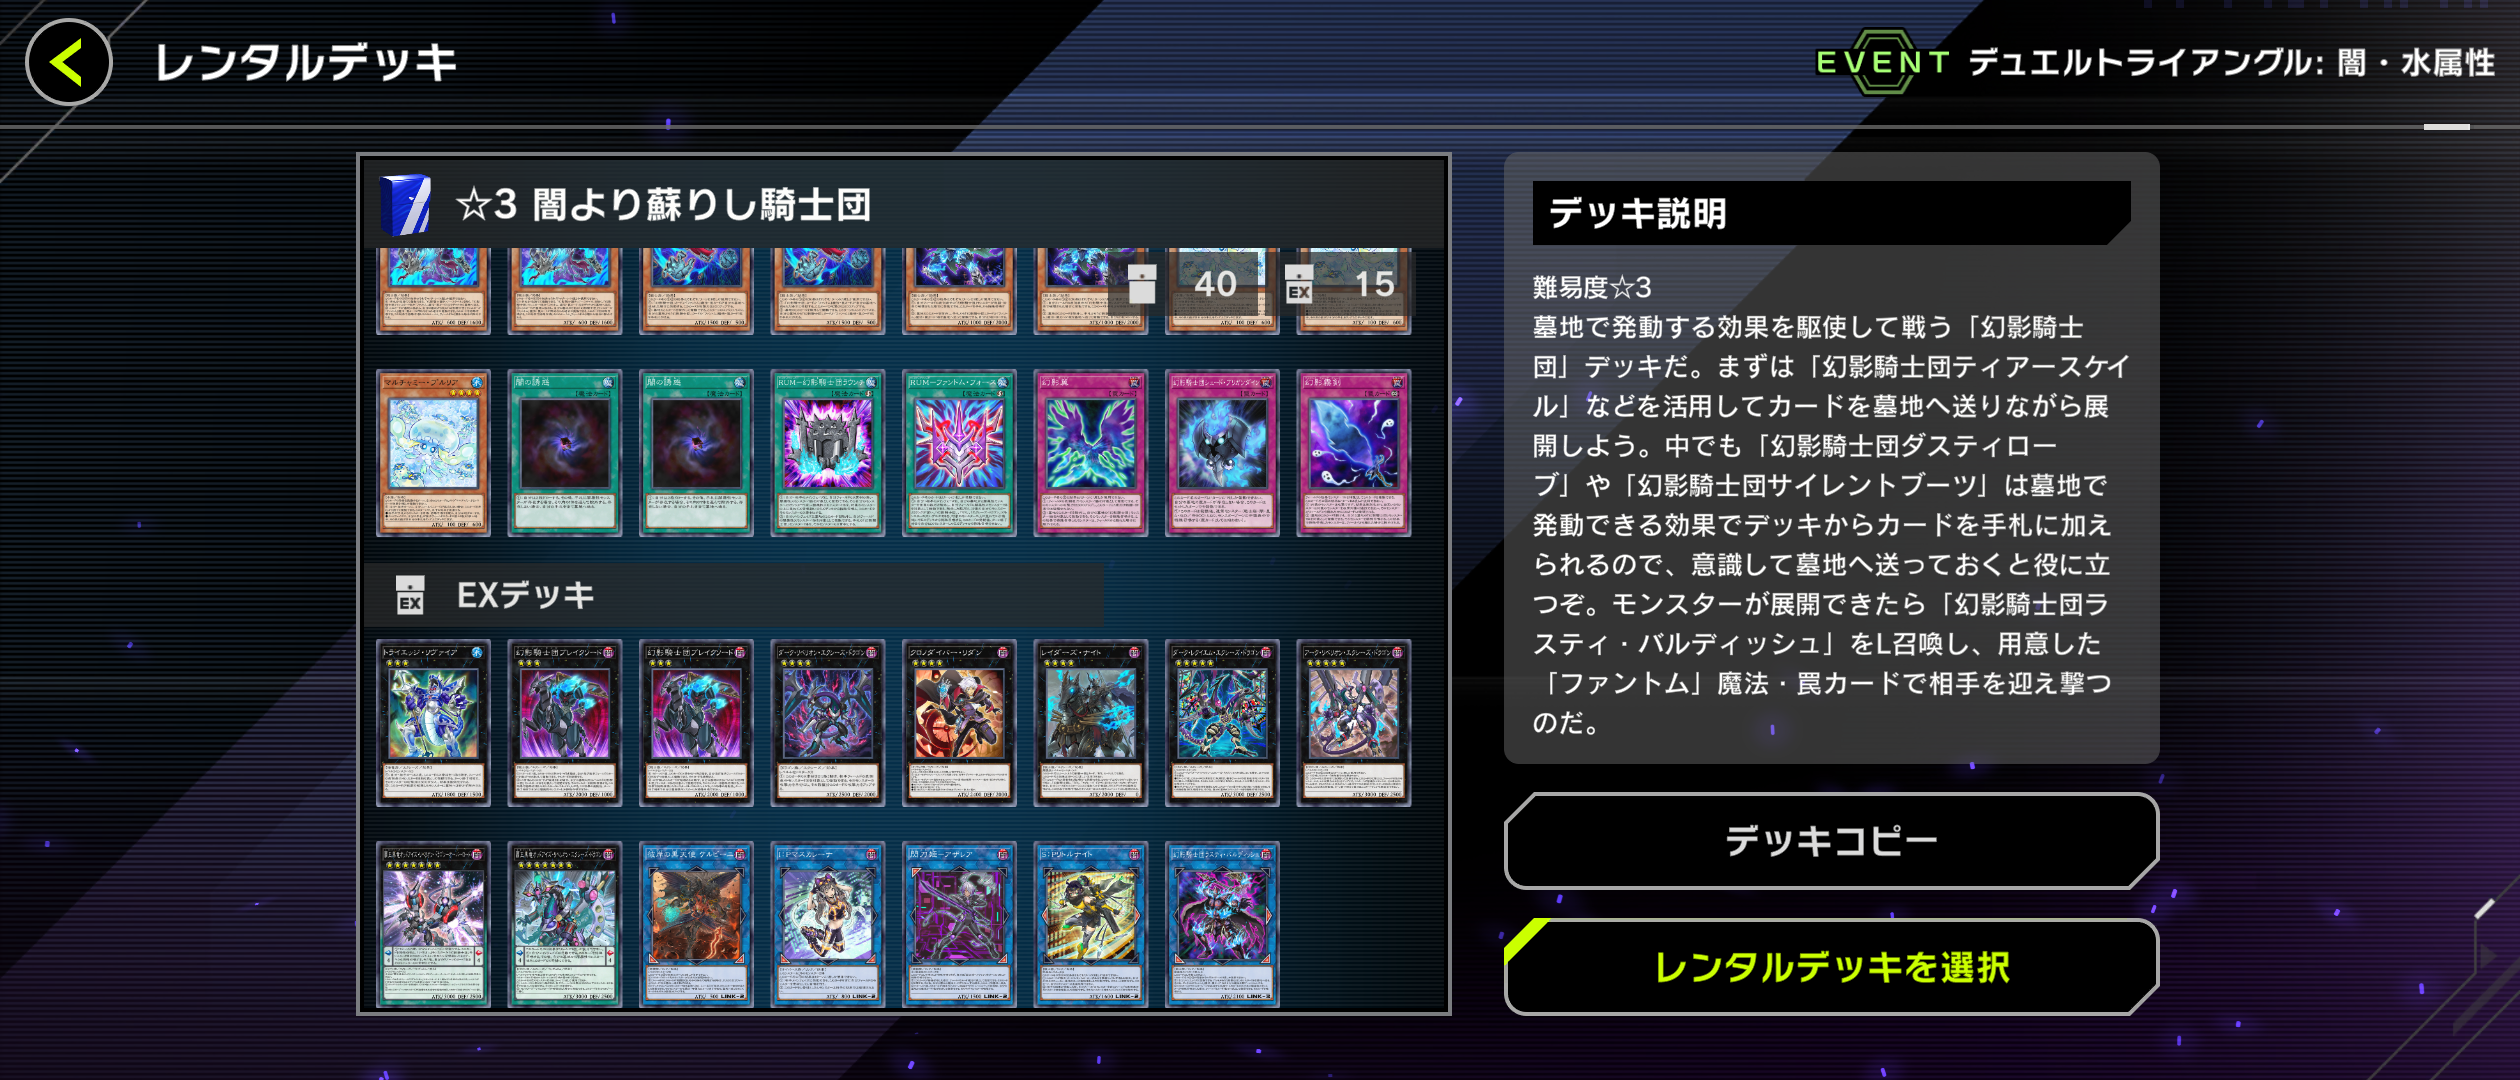Open the last link card in EX deck
The image size is (2520, 1080).
(1222, 925)
